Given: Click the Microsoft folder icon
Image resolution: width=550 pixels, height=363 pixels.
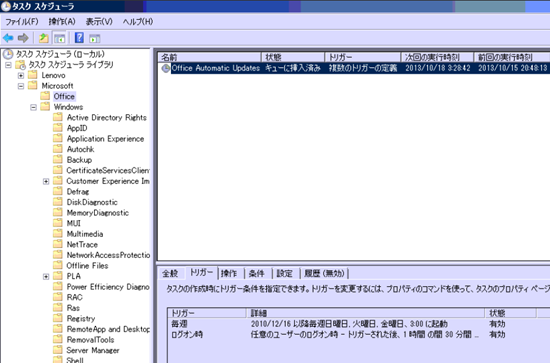Looking at the screenshot, I should [33, 86].
